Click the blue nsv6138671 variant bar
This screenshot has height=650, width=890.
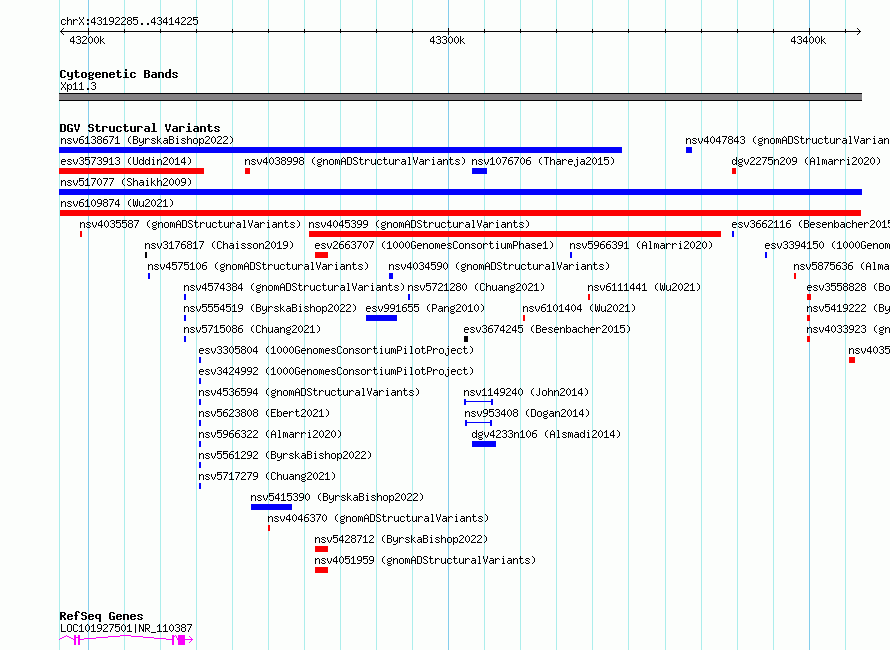click(341, 150)
